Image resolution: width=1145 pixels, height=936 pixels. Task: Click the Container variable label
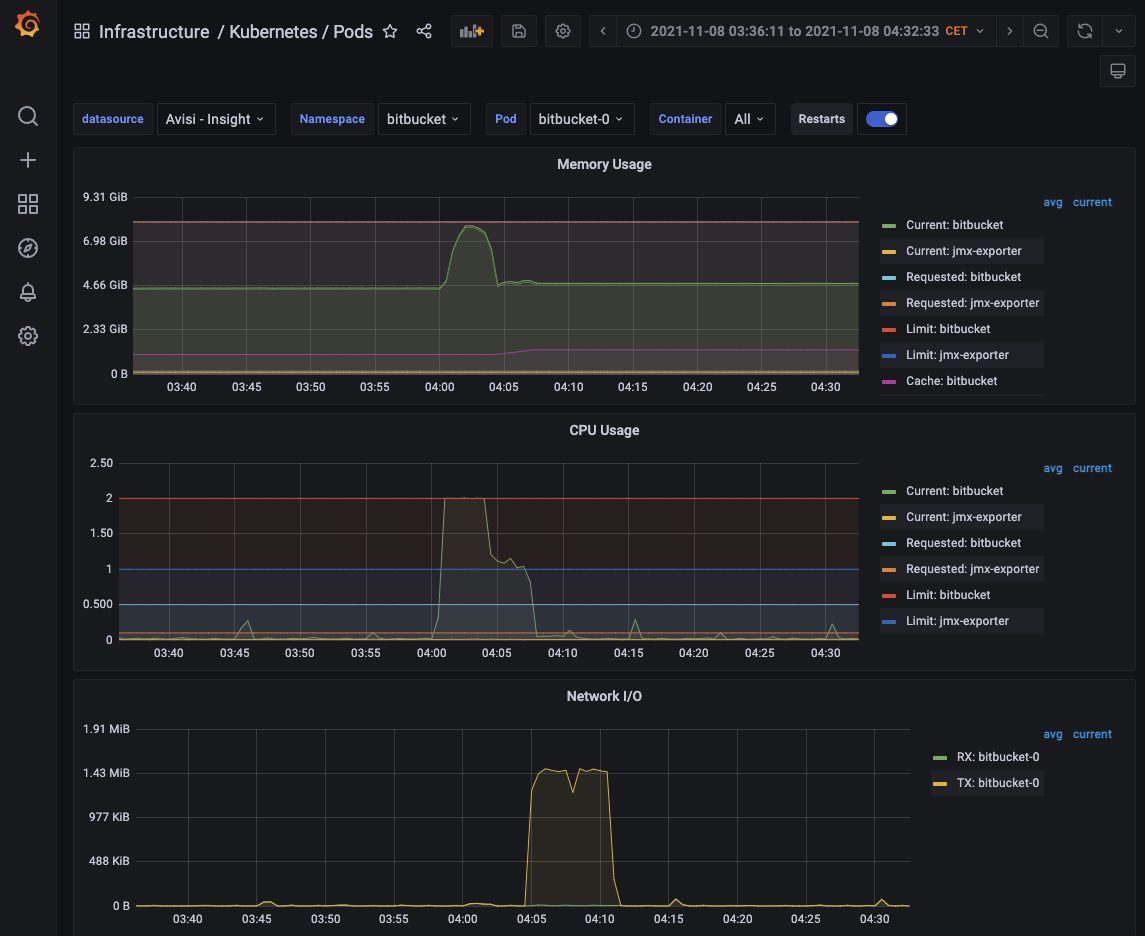pos(685,119)
